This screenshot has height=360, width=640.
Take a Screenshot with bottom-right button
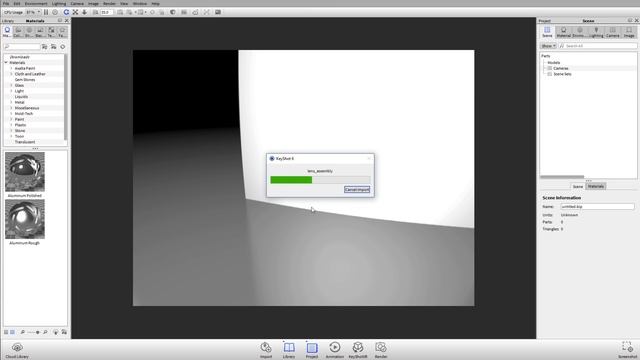[627, 350]
